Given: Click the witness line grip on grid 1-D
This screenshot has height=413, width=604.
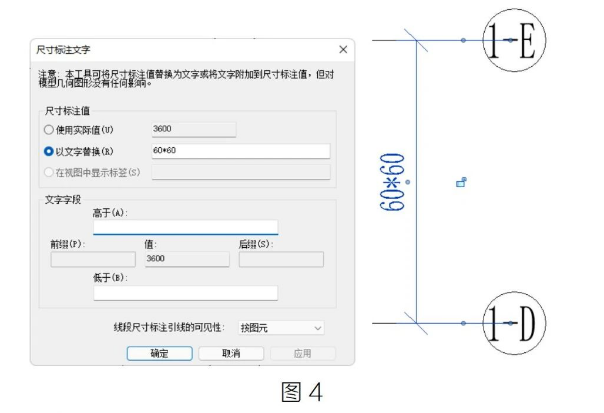Looking at the screenshot, I should pyautogui.click(x=463, y=323).
